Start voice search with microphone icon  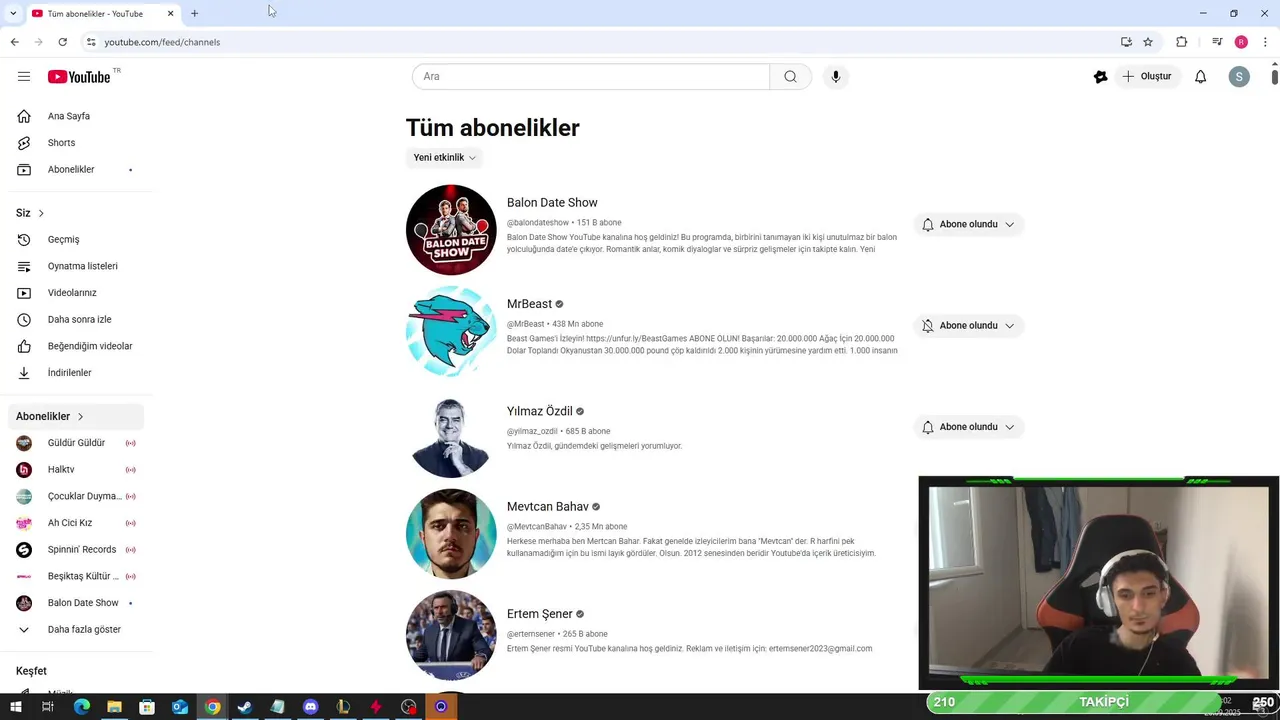tap(836, 77)
